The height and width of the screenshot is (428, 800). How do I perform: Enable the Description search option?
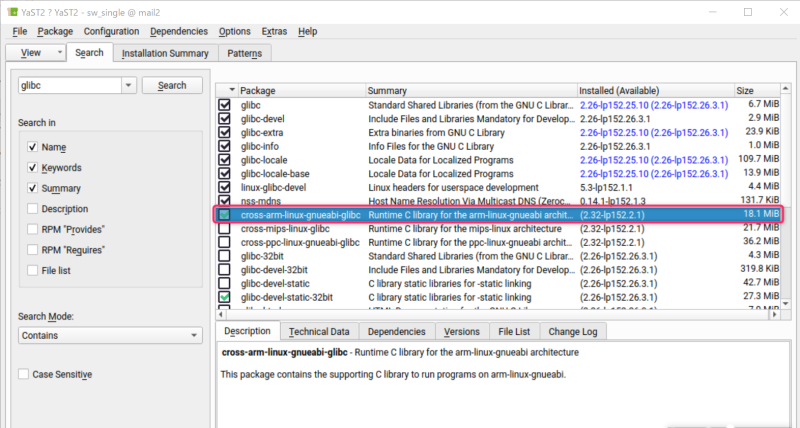(33, 209)
